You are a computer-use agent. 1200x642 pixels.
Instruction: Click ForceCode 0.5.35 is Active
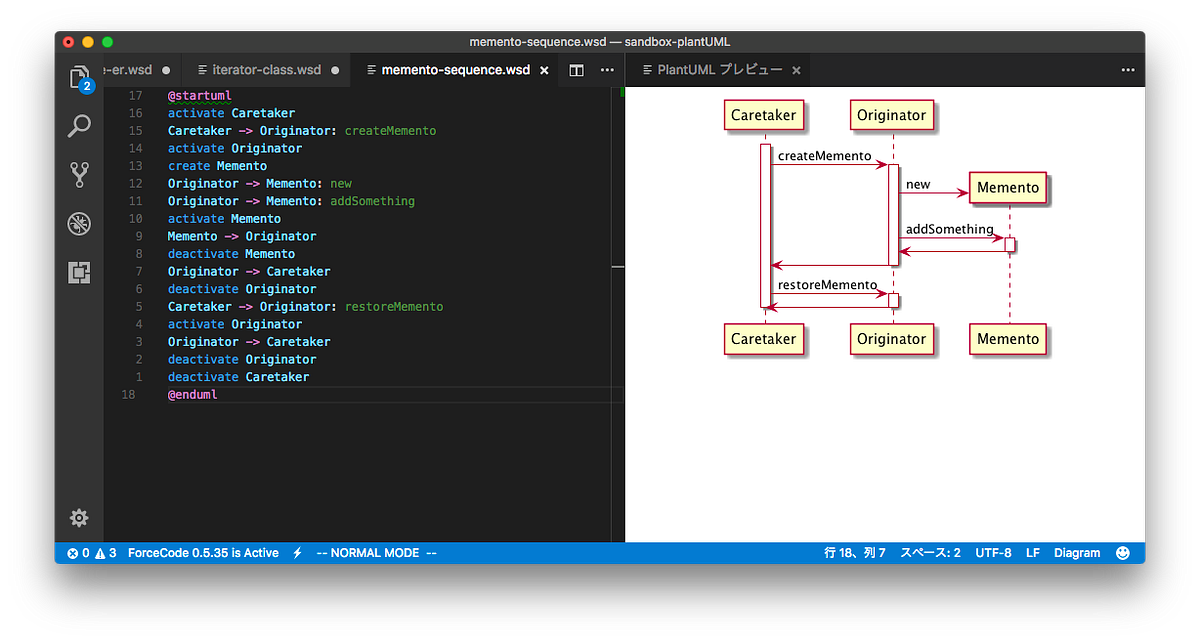click(203, 552)
